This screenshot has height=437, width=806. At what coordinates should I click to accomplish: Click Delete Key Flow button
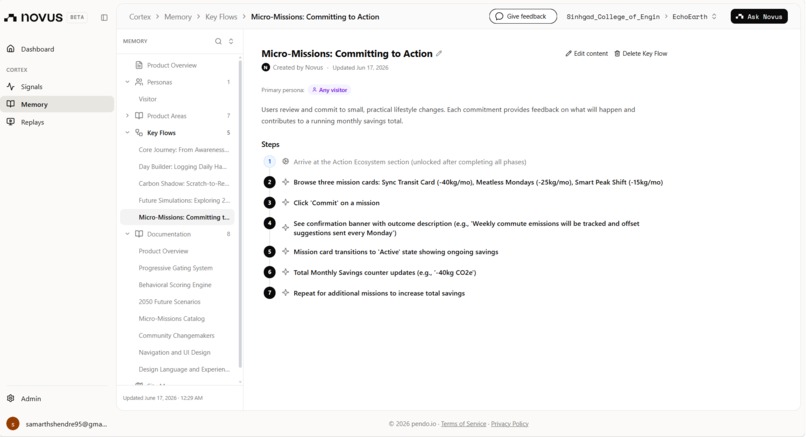(x=640, y=53)
